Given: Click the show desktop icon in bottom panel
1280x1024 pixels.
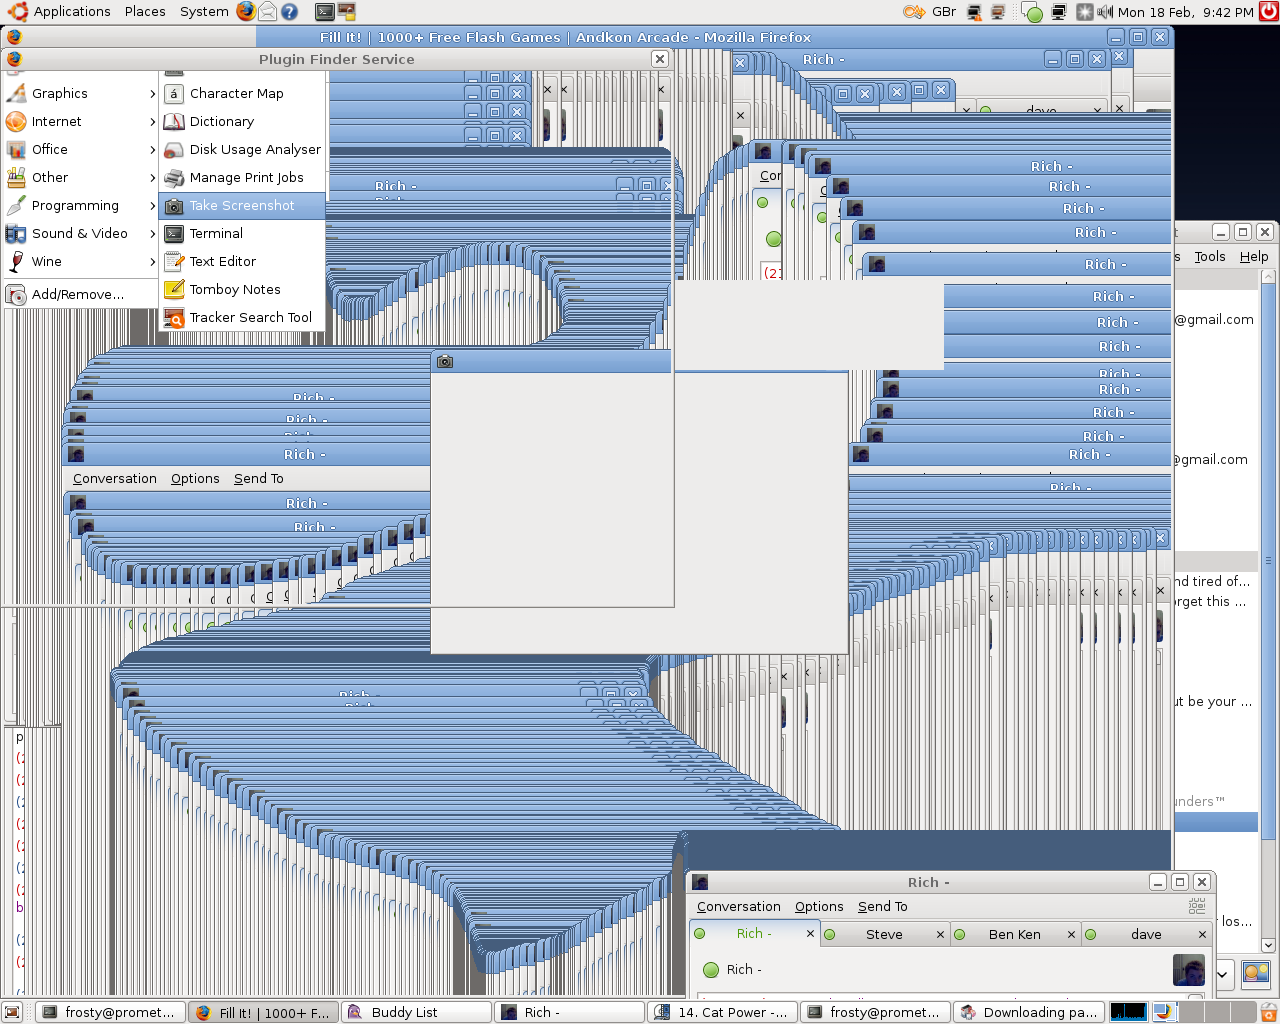Looking at the screenshot, I should tap(13, 1012).
